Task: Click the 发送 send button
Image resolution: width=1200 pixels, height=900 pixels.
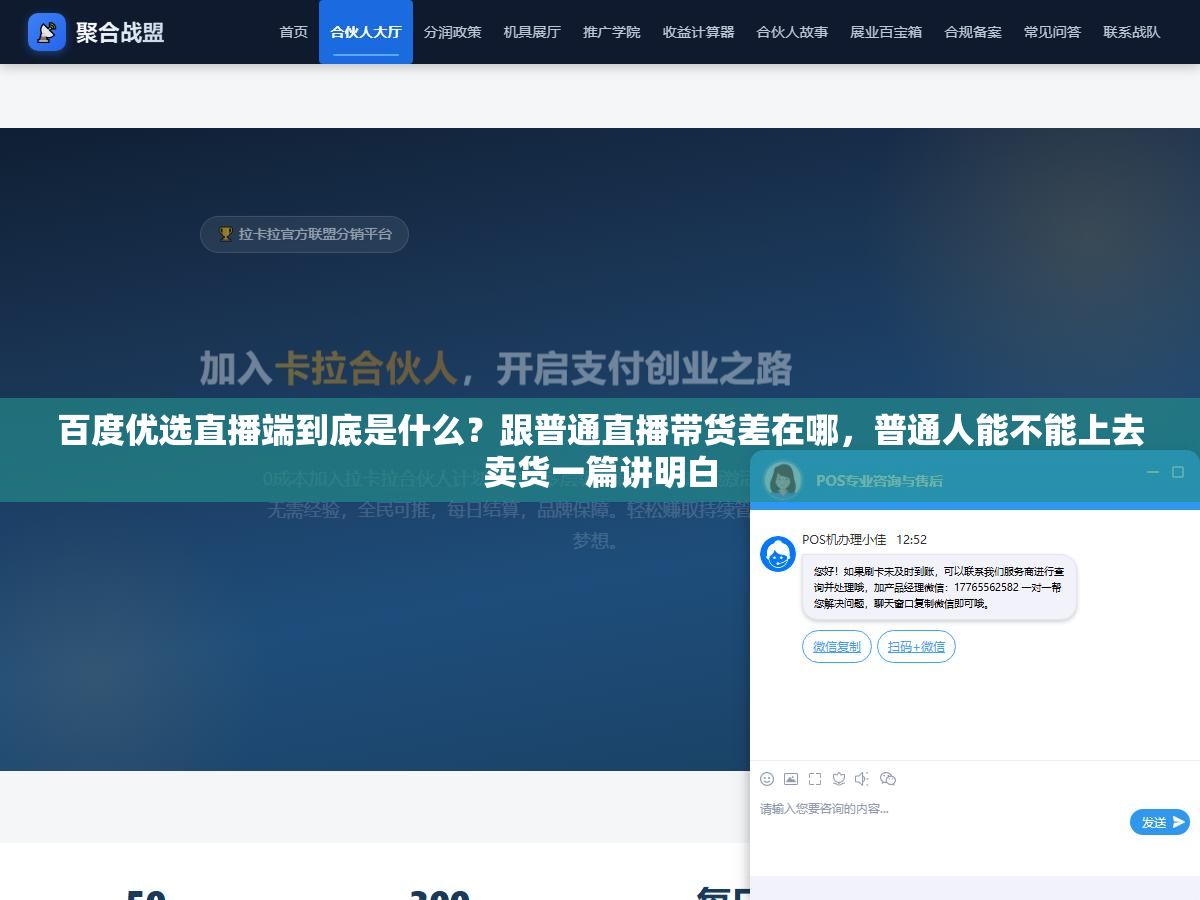Action: (x=1160, y=822)
